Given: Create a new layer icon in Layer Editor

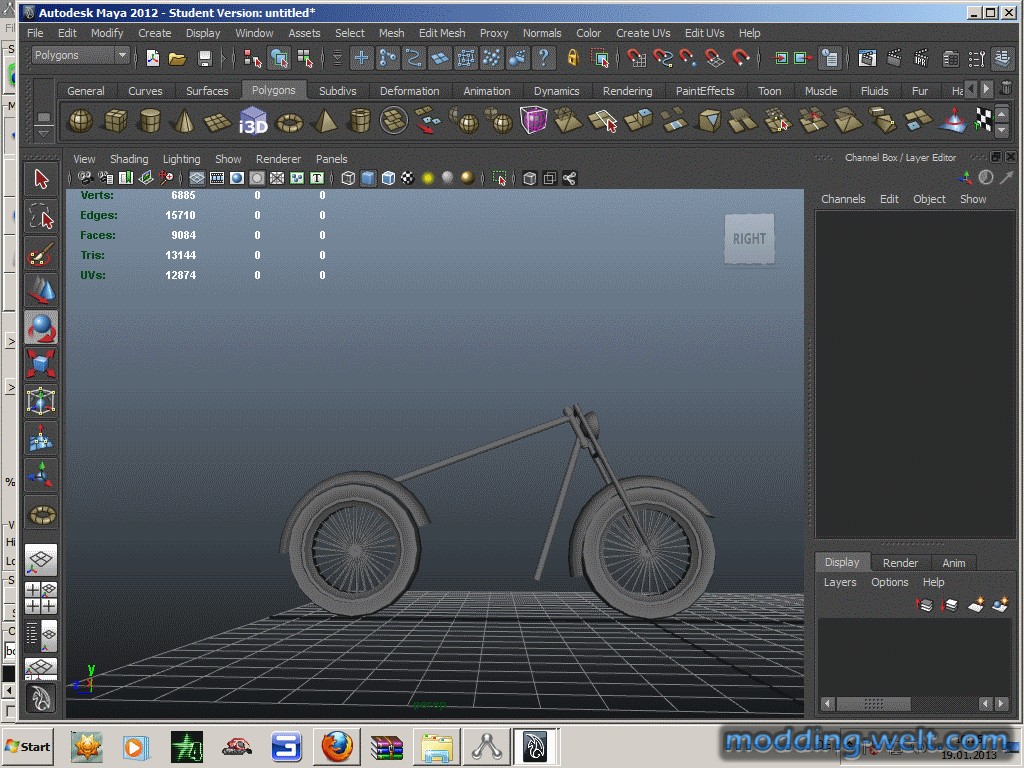Looking at the screenshot, I should click(x=976, y=605).
